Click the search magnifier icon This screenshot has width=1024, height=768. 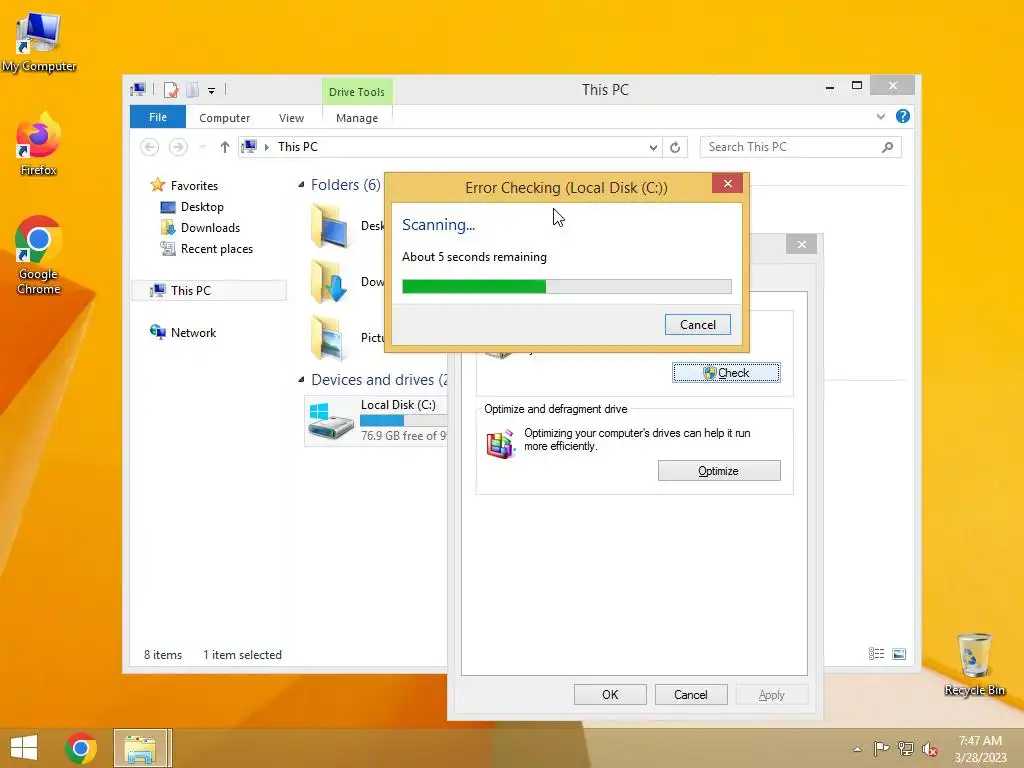click(x=887, y=147)
